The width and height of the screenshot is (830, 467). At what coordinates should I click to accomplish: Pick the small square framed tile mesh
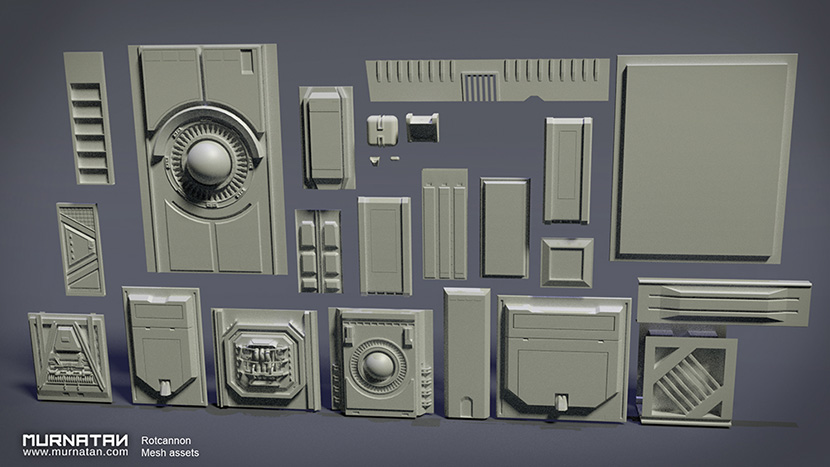pyautogui.click(x=567, y=263)
